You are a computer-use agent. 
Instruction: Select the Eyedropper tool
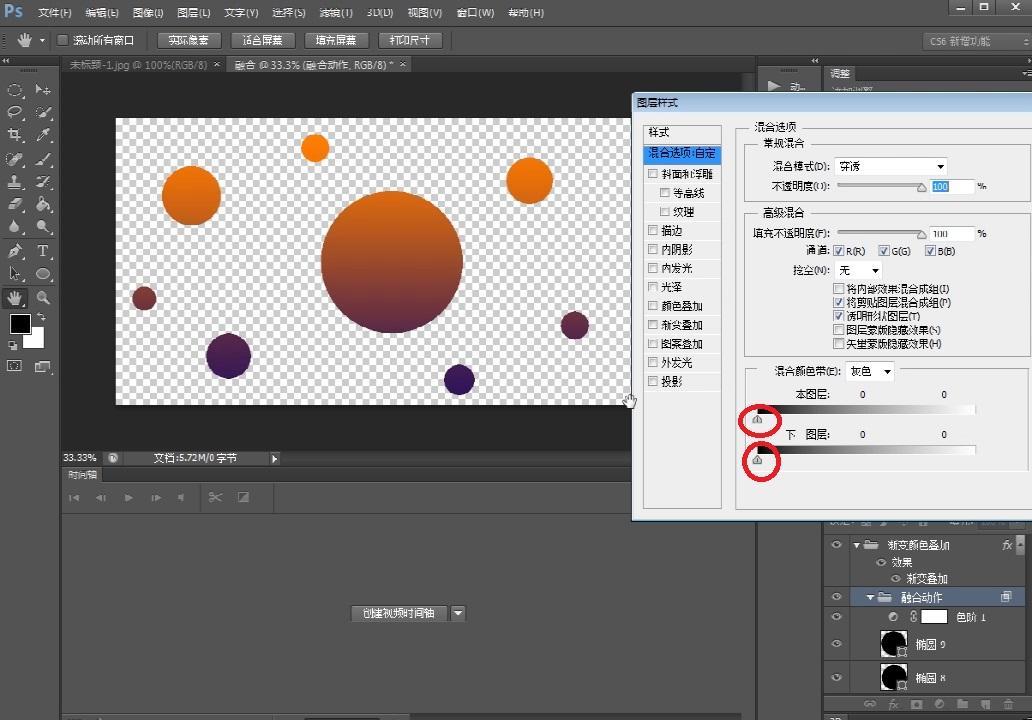click(43, 135)
